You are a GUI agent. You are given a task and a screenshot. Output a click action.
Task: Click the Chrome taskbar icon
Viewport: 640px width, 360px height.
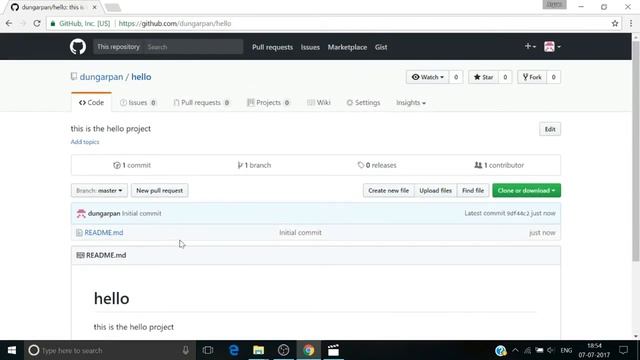point(309,350)
